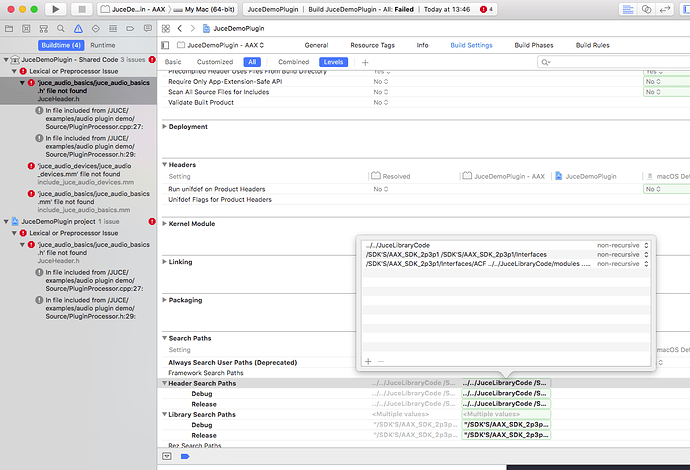Collapse the JuceDemoPlugin - Shared Code issue group
This screenshot has width=690, height=470.
pos(6,59)
